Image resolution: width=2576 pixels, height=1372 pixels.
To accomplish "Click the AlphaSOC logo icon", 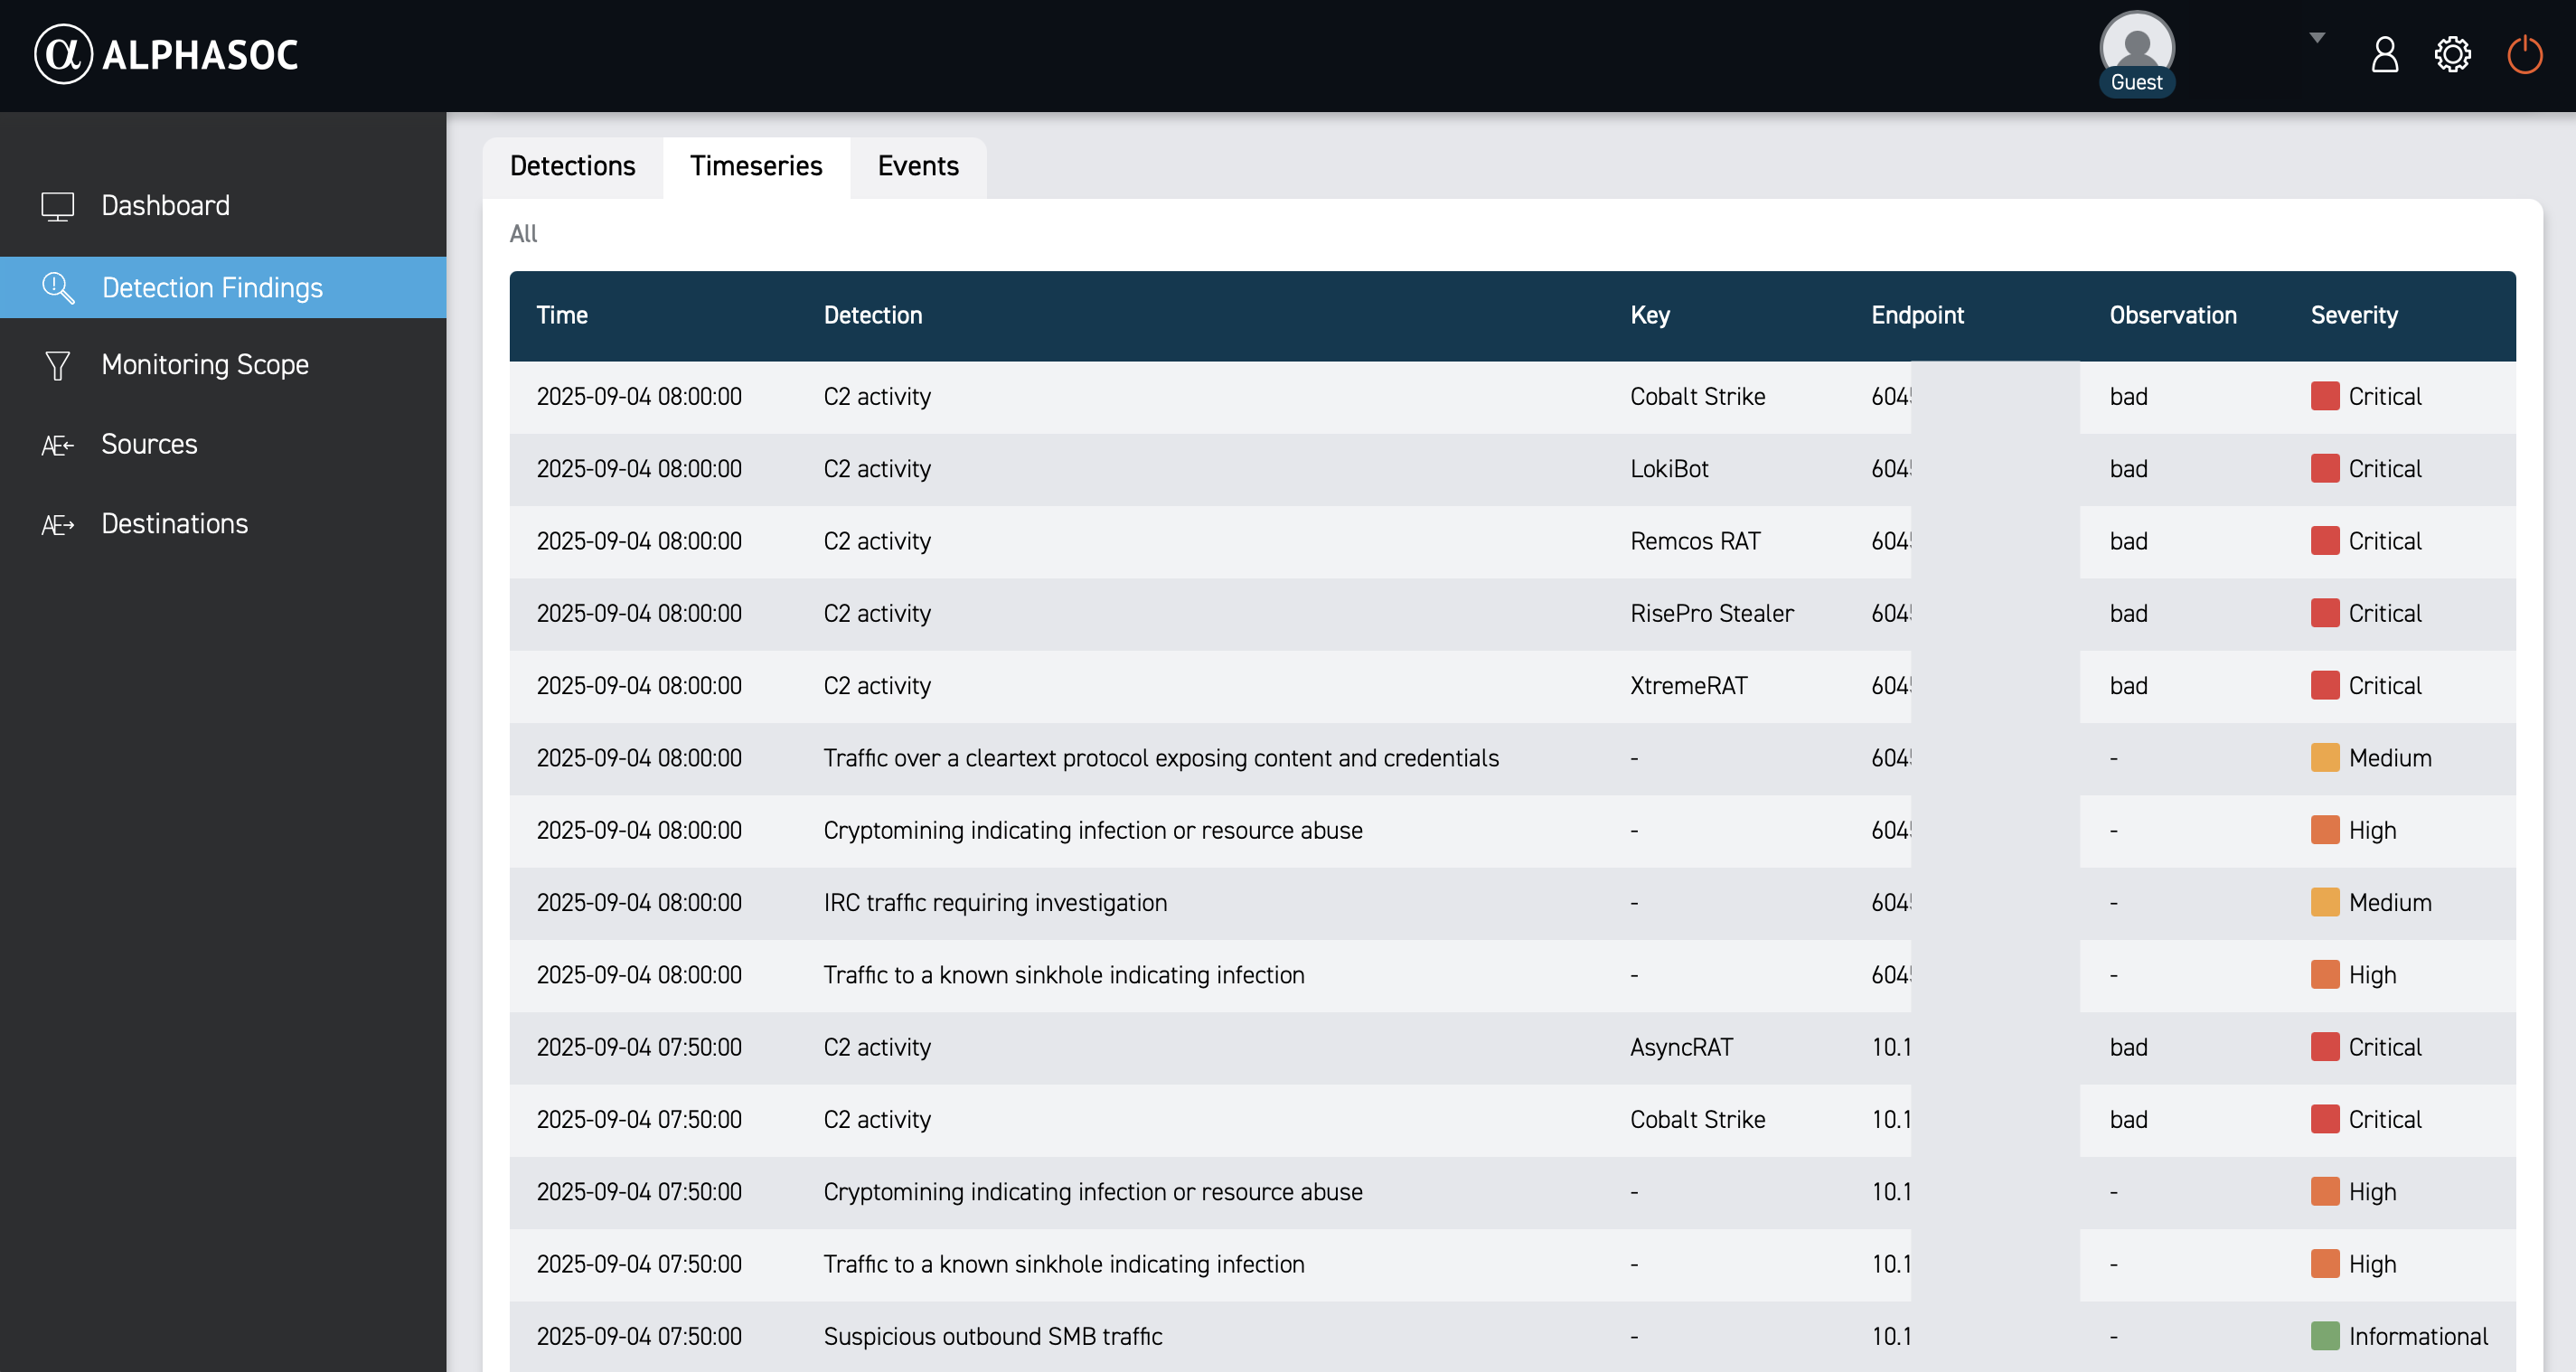I will coord(64,54).
